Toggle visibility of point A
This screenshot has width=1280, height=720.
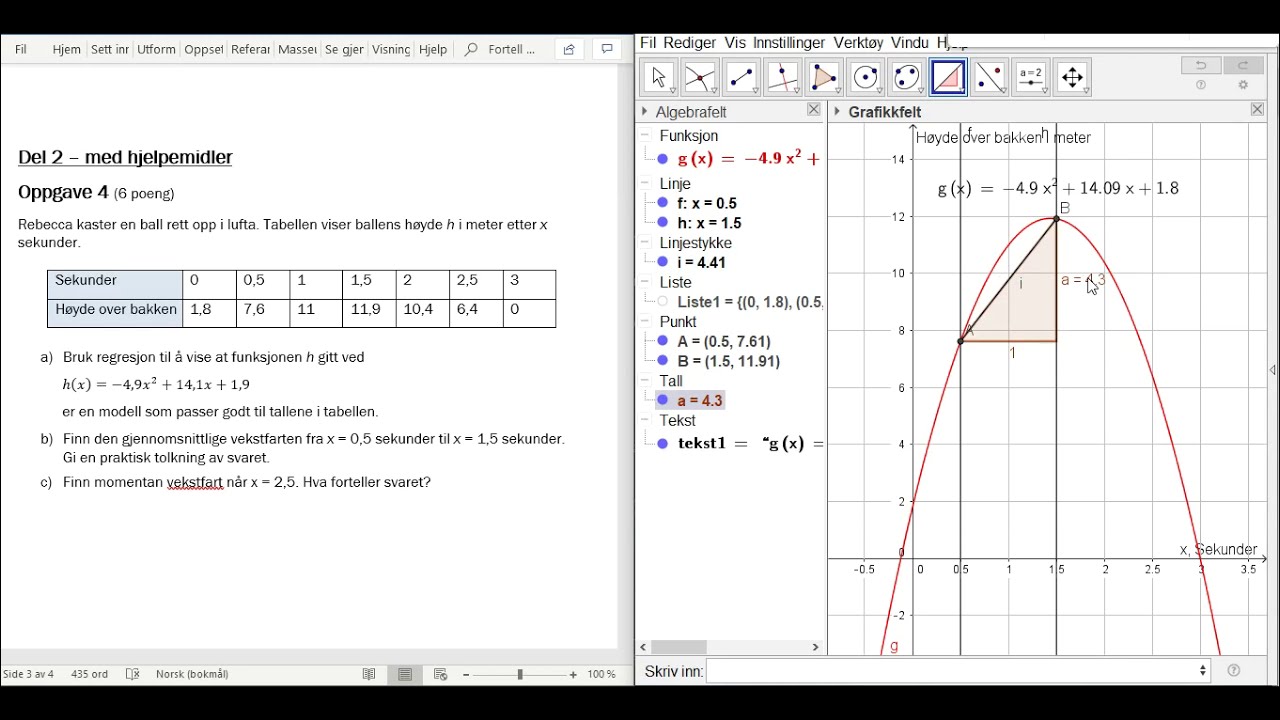[x=662, y=341]
